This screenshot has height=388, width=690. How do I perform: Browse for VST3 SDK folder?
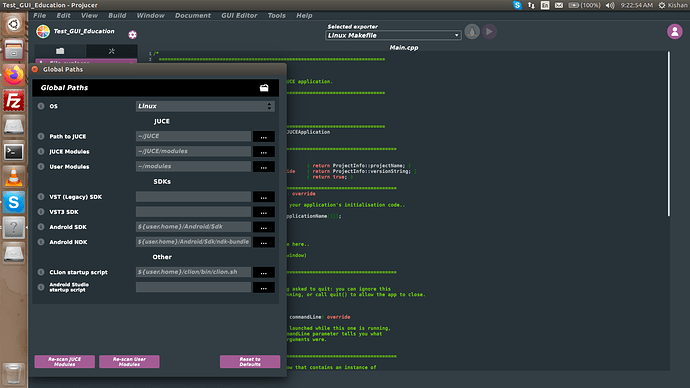pos(264,212)
